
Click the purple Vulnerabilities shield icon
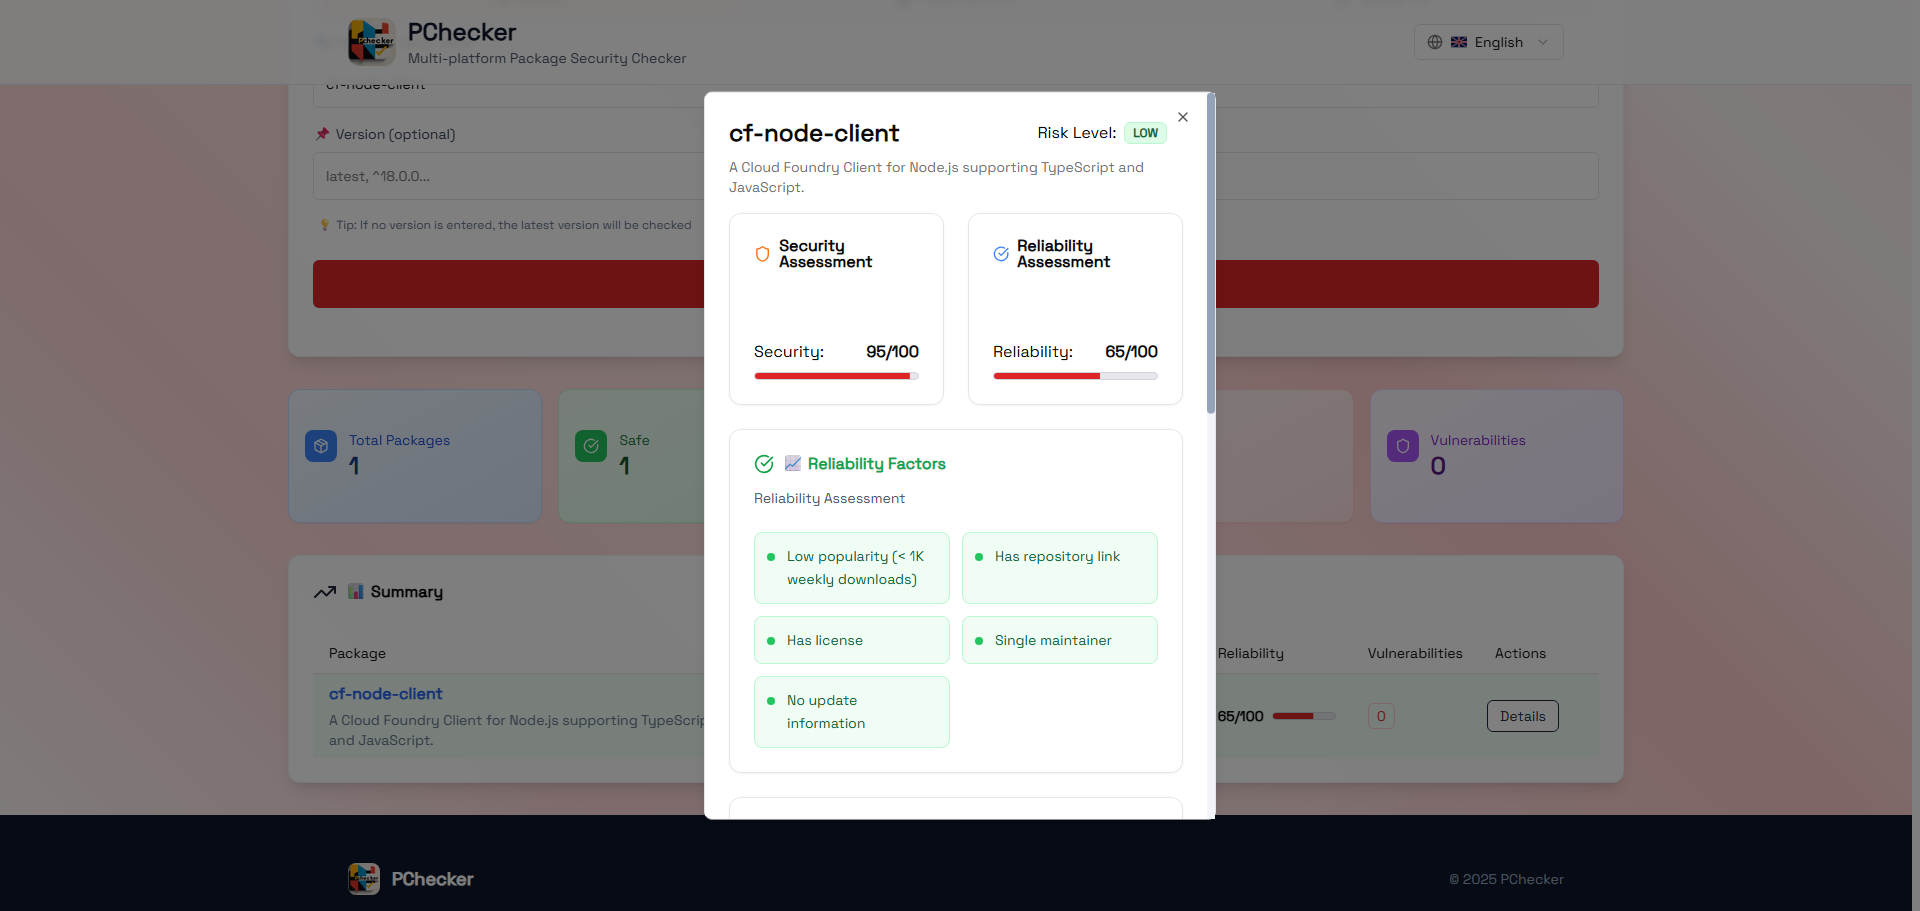coord(1402,446)
